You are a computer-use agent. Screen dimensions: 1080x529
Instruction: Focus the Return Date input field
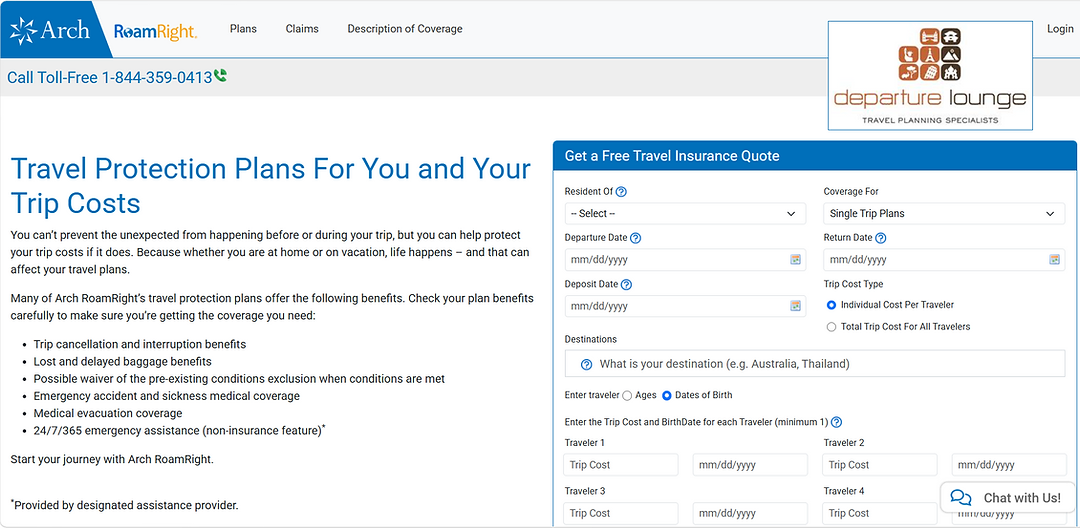944,260
